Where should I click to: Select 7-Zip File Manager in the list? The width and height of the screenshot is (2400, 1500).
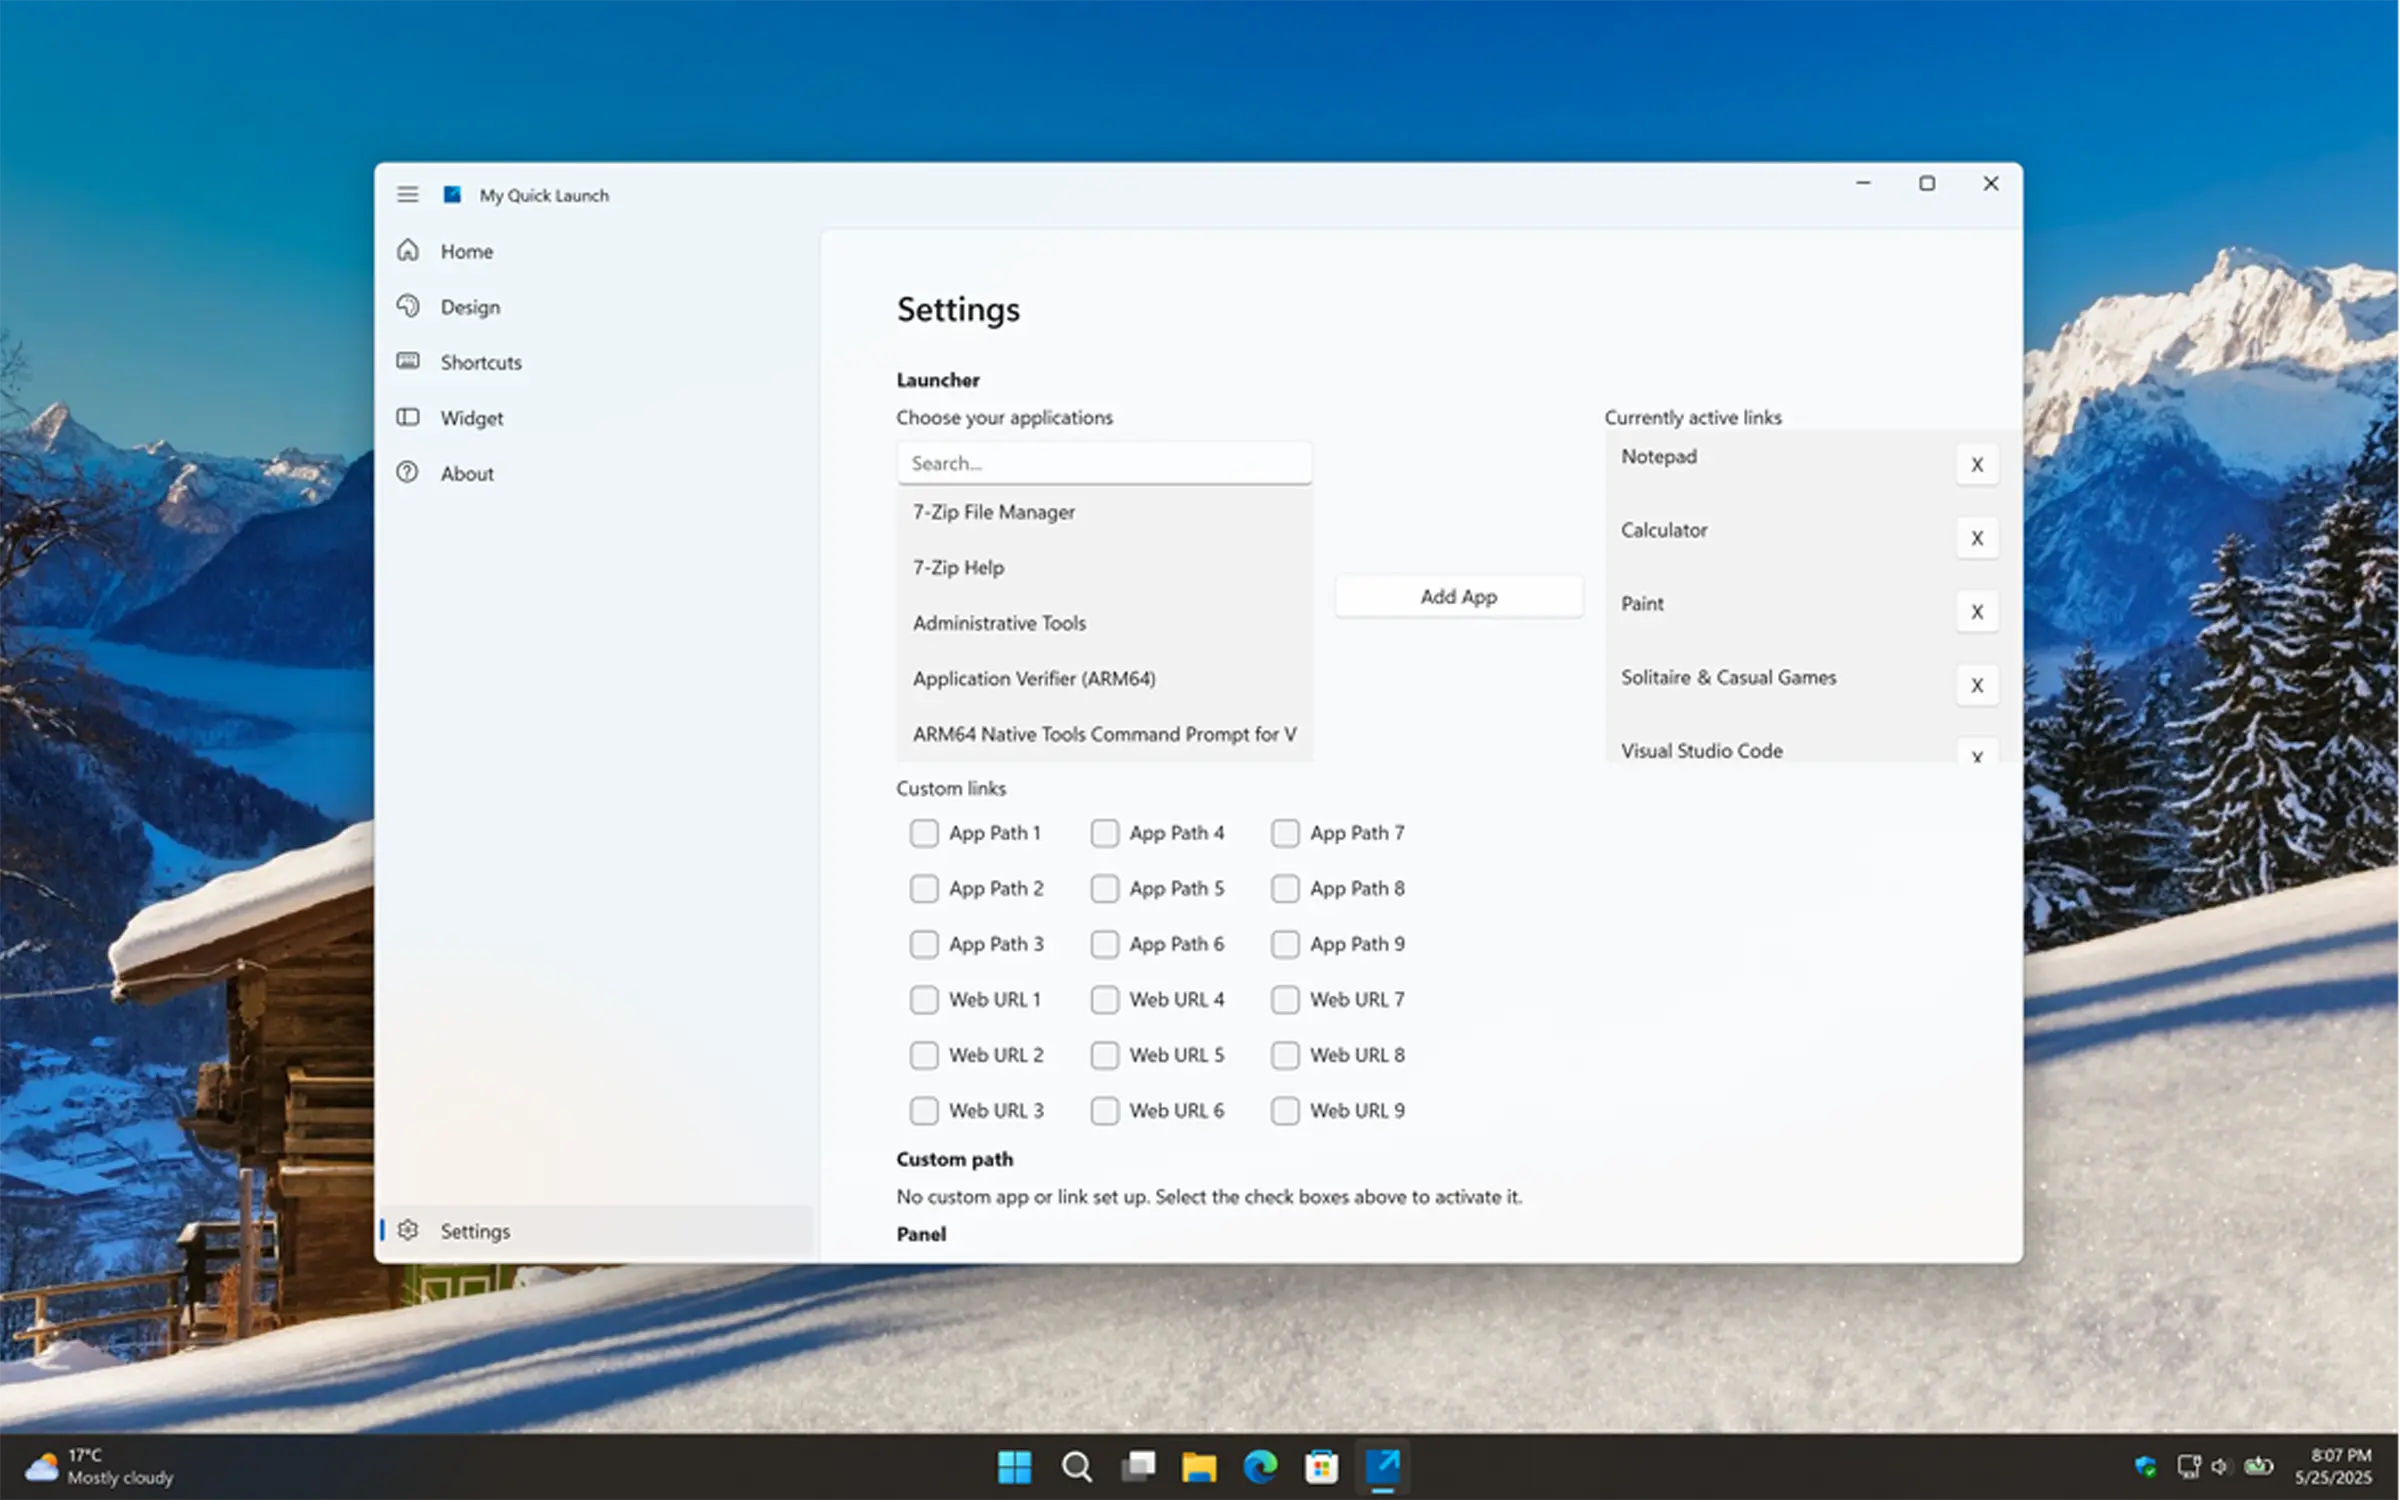coord(1104,512)
